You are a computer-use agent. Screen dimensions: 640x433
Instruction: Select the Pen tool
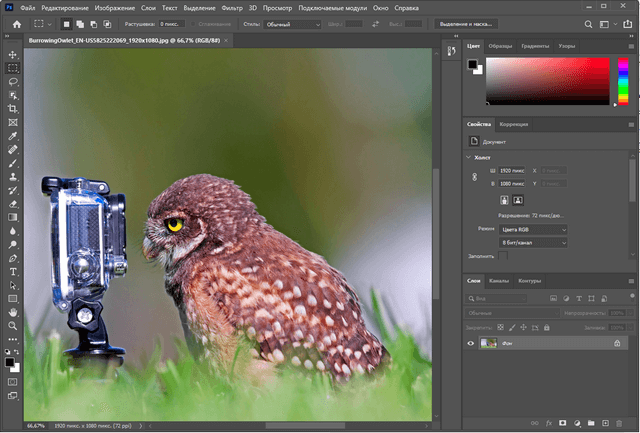pos(13,258)
